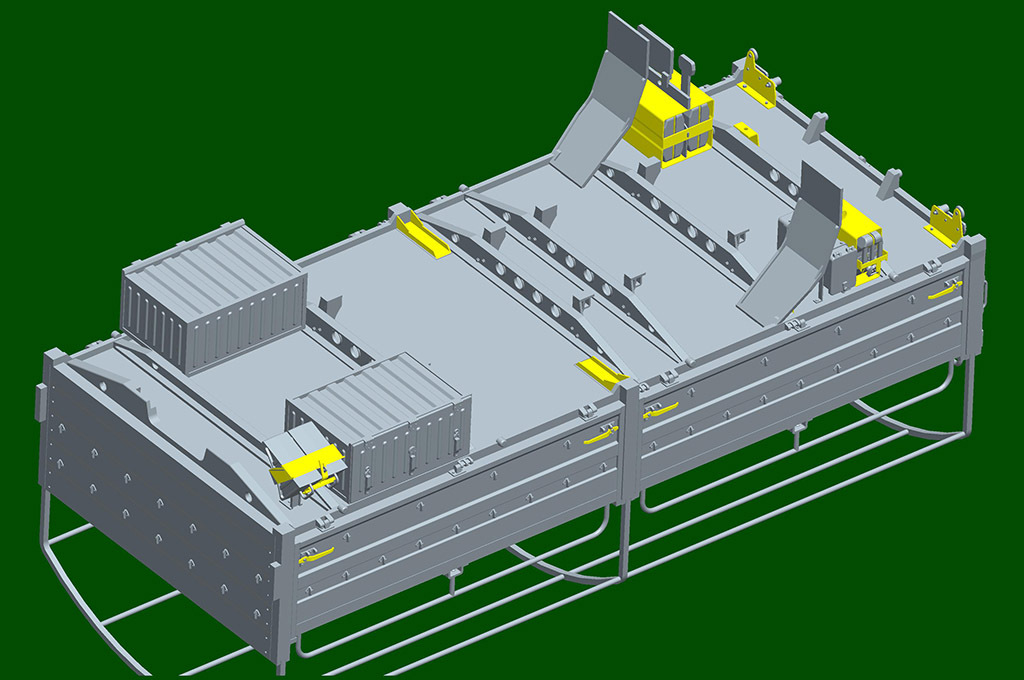Viewport: 1024px width, 680px height.
Task: Select the yellow handle just left of center post
Action: point(600,434)
